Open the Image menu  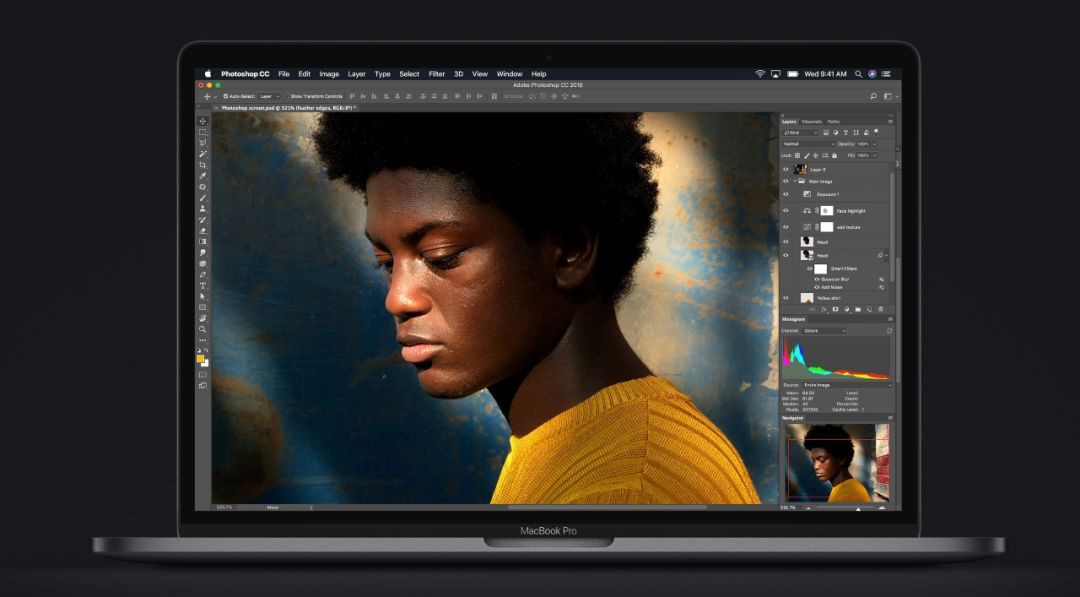coord(329,74)
